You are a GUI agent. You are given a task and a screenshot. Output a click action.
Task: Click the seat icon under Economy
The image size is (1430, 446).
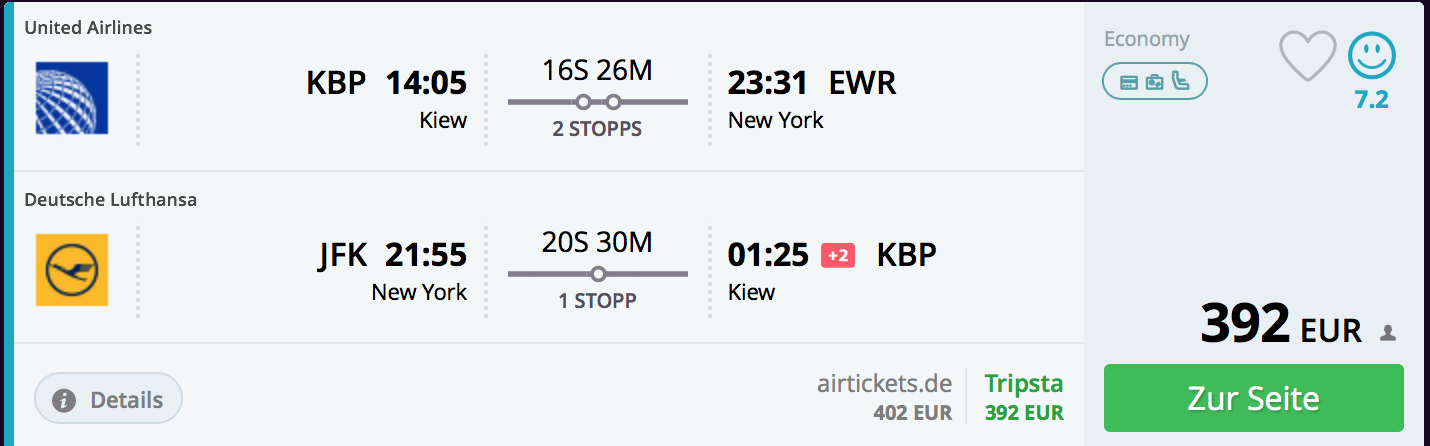coord(1181,81)
